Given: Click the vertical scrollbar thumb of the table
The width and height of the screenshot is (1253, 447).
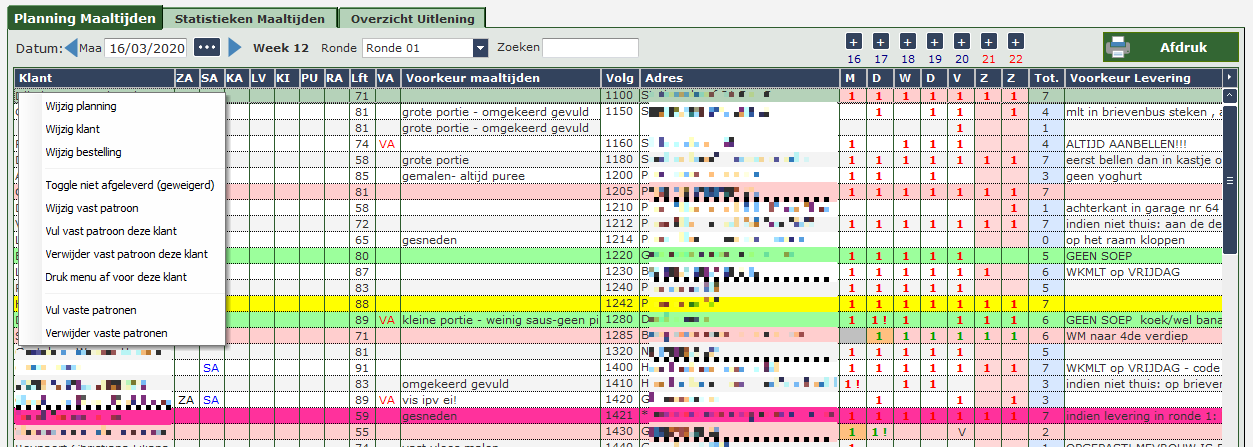Looking at the screenshot, I should (1230, 180).
